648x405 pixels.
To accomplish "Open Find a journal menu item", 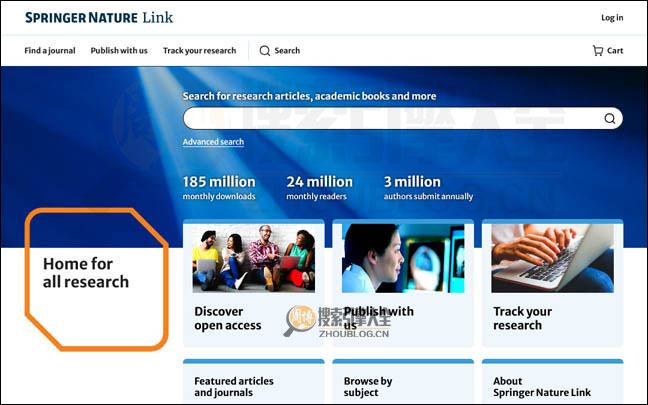I will [50, 50].
